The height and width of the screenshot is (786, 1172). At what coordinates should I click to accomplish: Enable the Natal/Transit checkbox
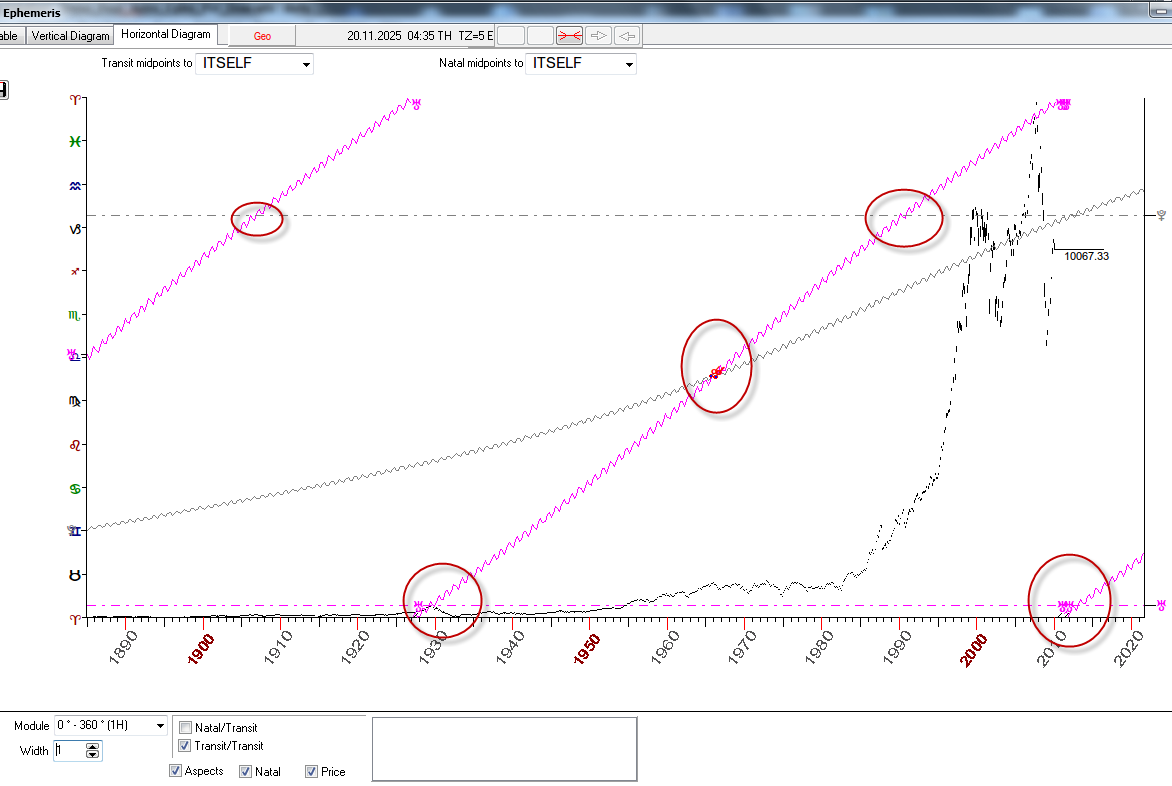coord(185,728)
